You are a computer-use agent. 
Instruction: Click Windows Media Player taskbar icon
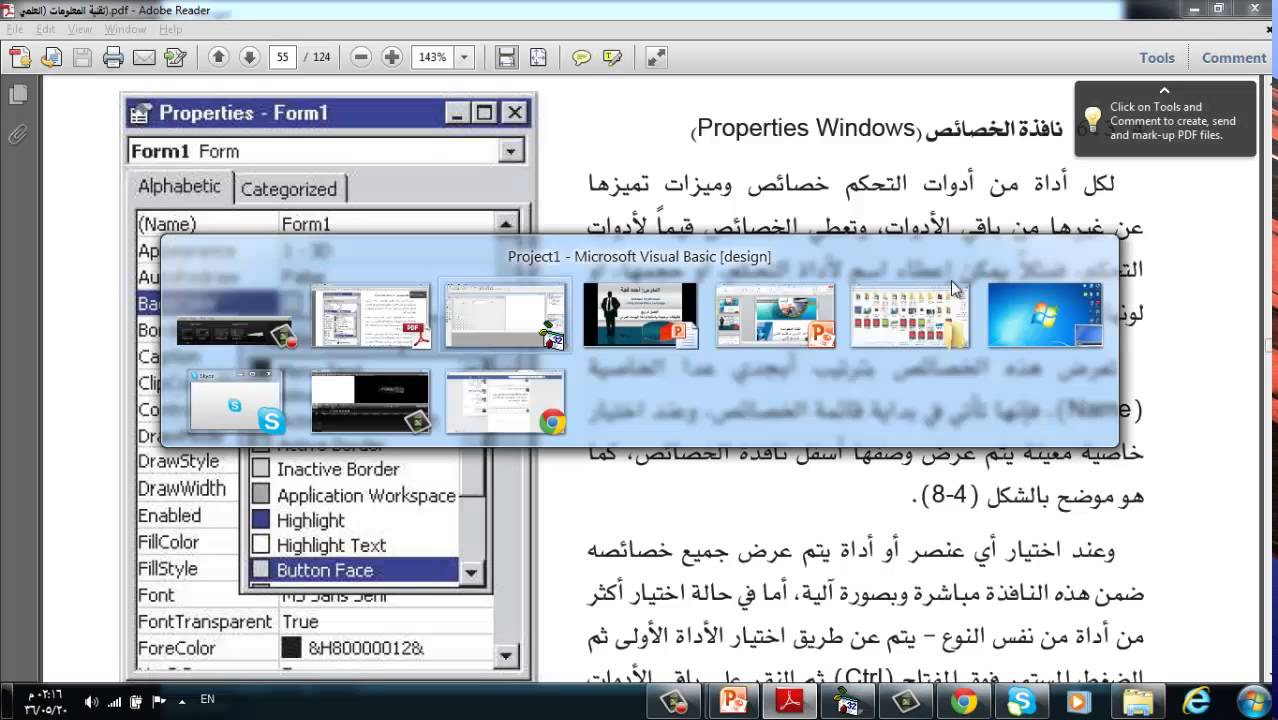click(x=1078, y=701)
